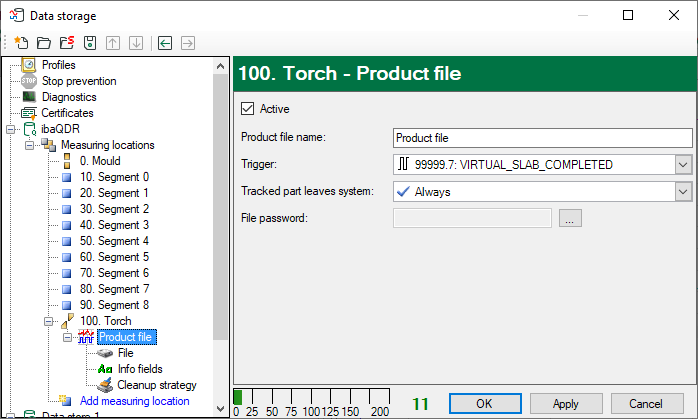The image size is (698, 419).
Task: Click the blue square beside 10. Segment 0
Action: (x=67, y=178)
